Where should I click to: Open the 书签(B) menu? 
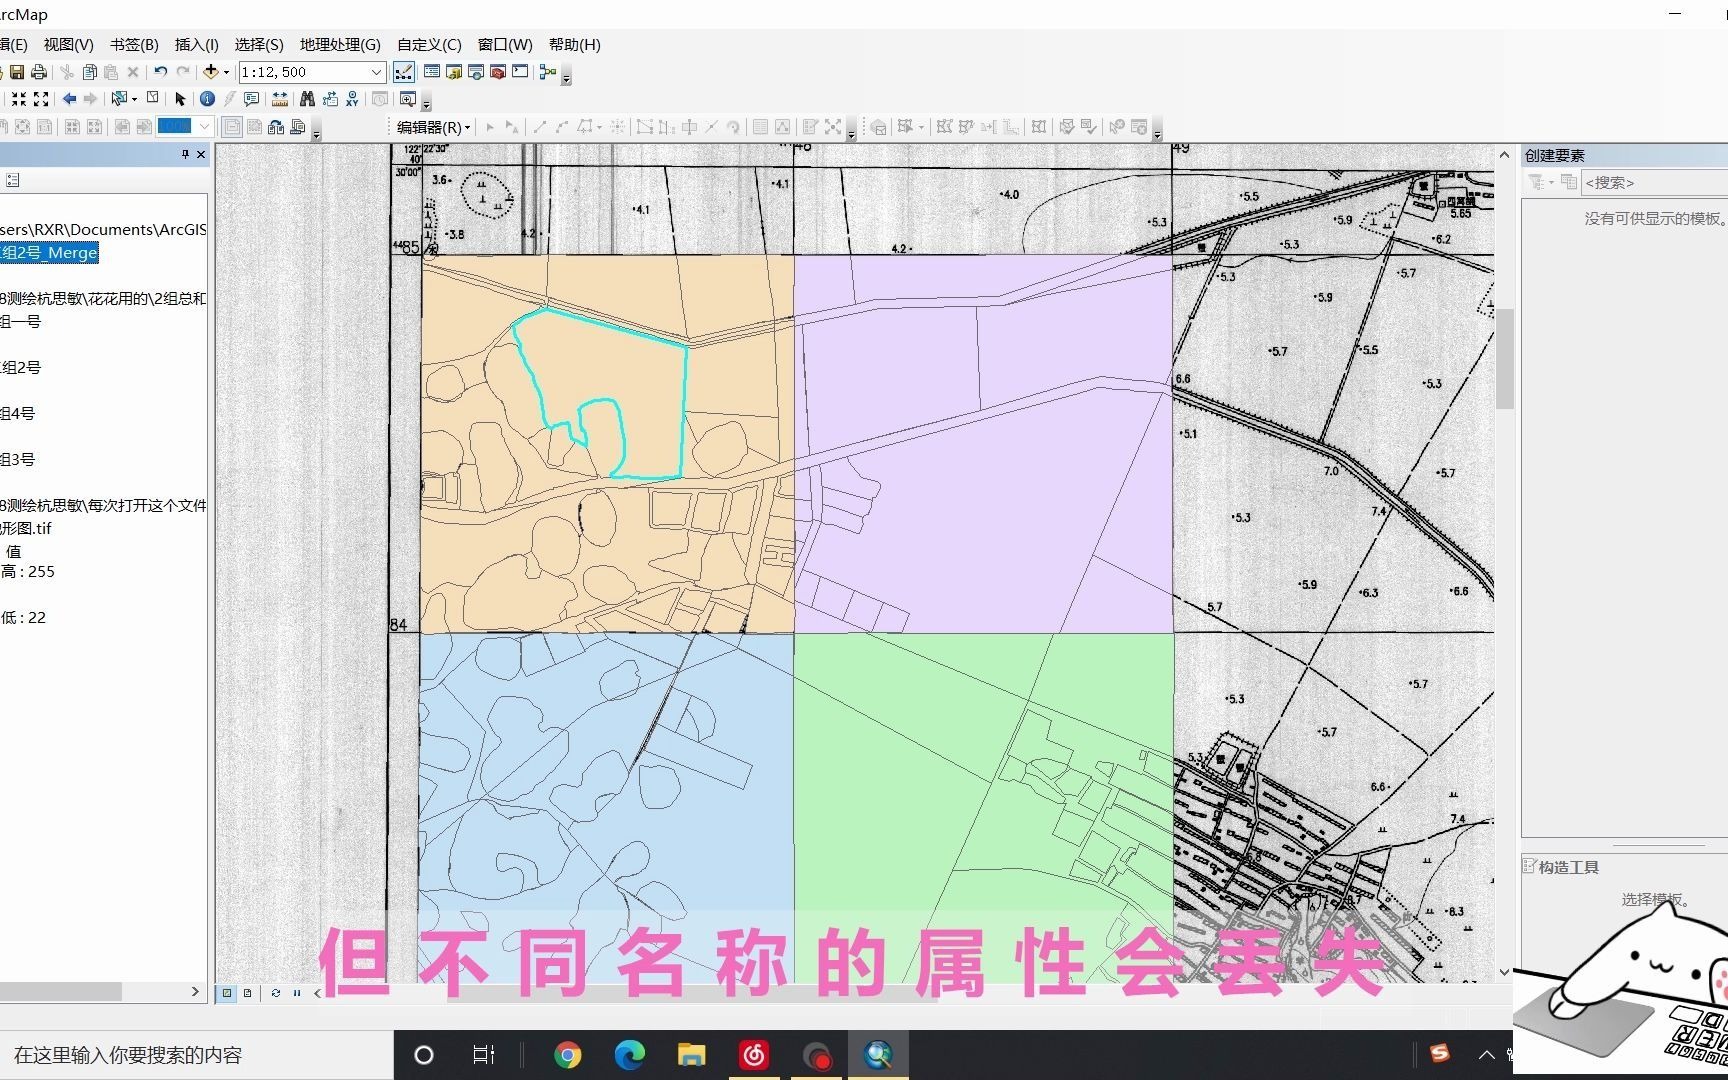click(134, 44)
